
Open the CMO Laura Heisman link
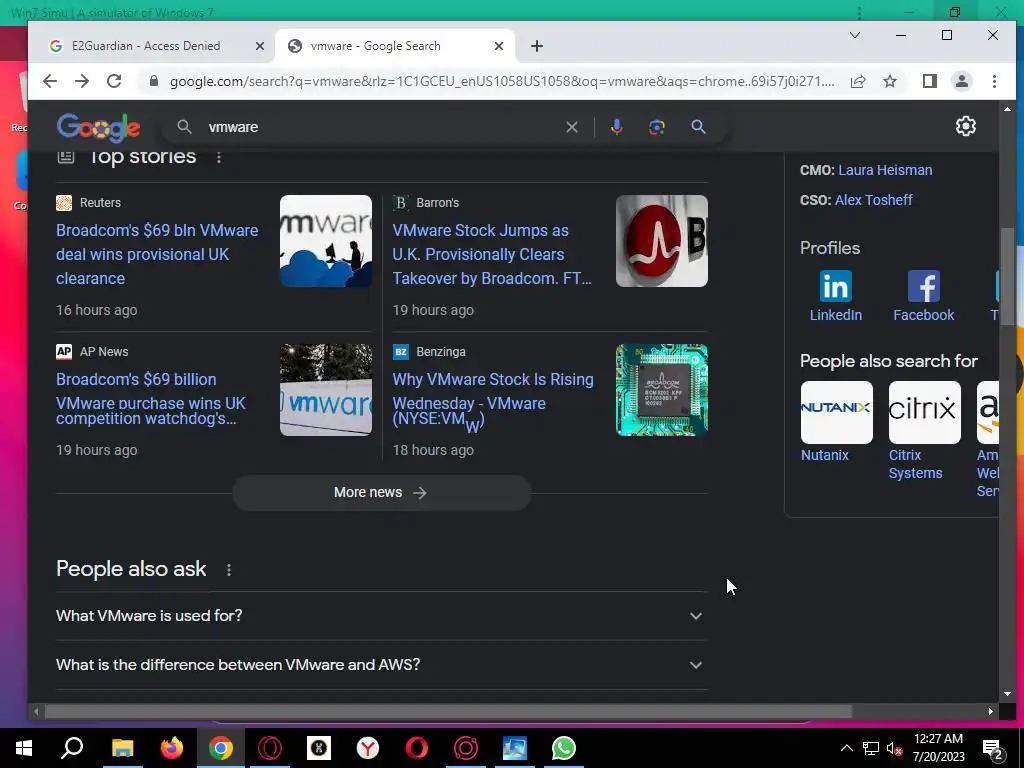coord(885,170)
